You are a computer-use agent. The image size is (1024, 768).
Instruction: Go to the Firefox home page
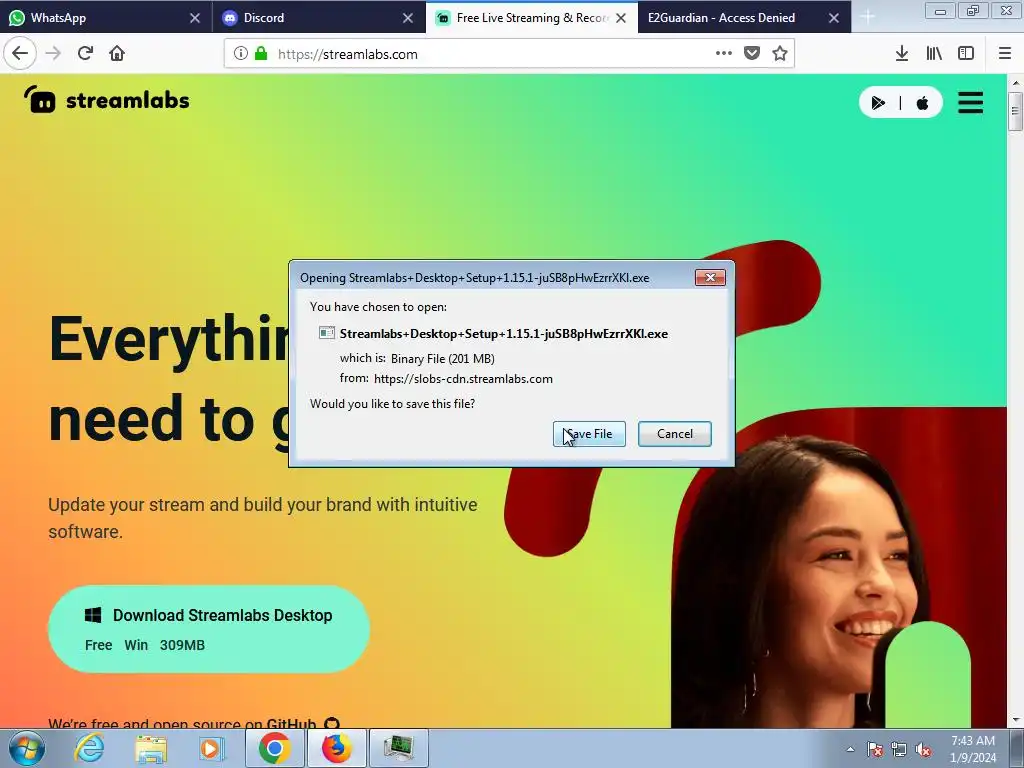pos(117,54)
